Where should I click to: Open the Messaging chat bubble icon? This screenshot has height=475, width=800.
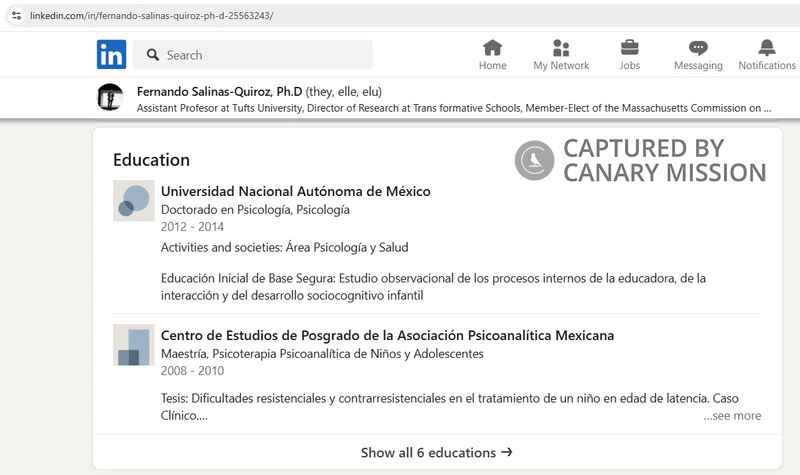(x=698, y=48)
